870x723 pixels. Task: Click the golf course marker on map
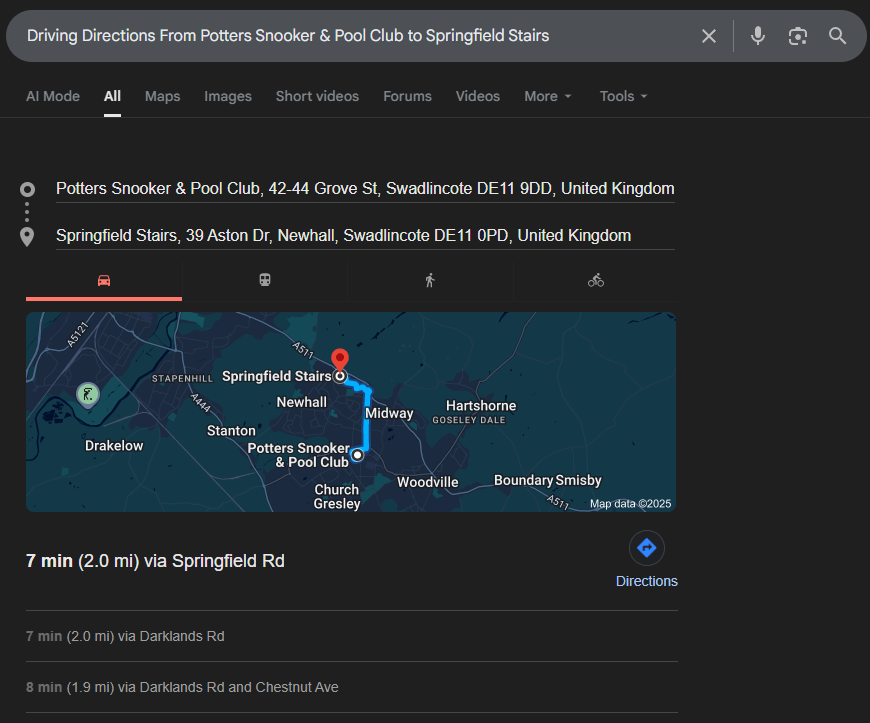pyautogui.click(x=88, y=393)
